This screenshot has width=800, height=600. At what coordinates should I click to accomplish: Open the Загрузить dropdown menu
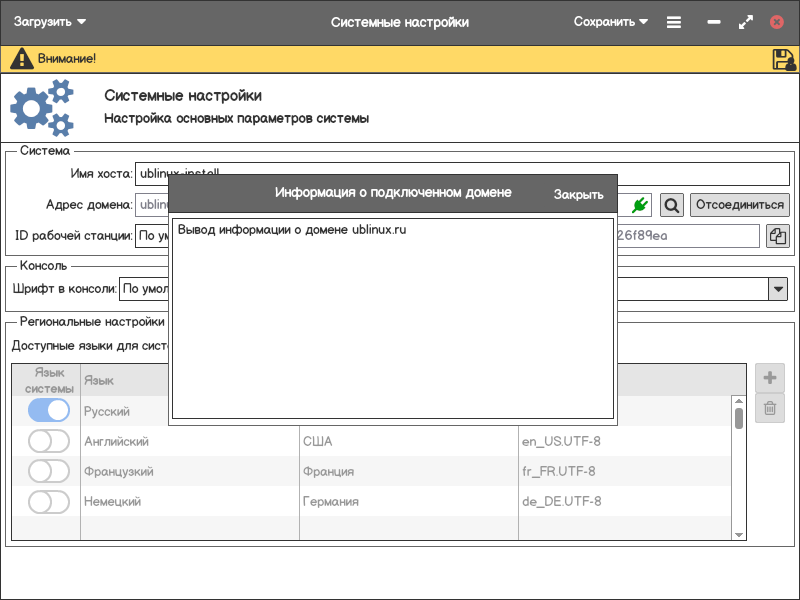[50, 22]
